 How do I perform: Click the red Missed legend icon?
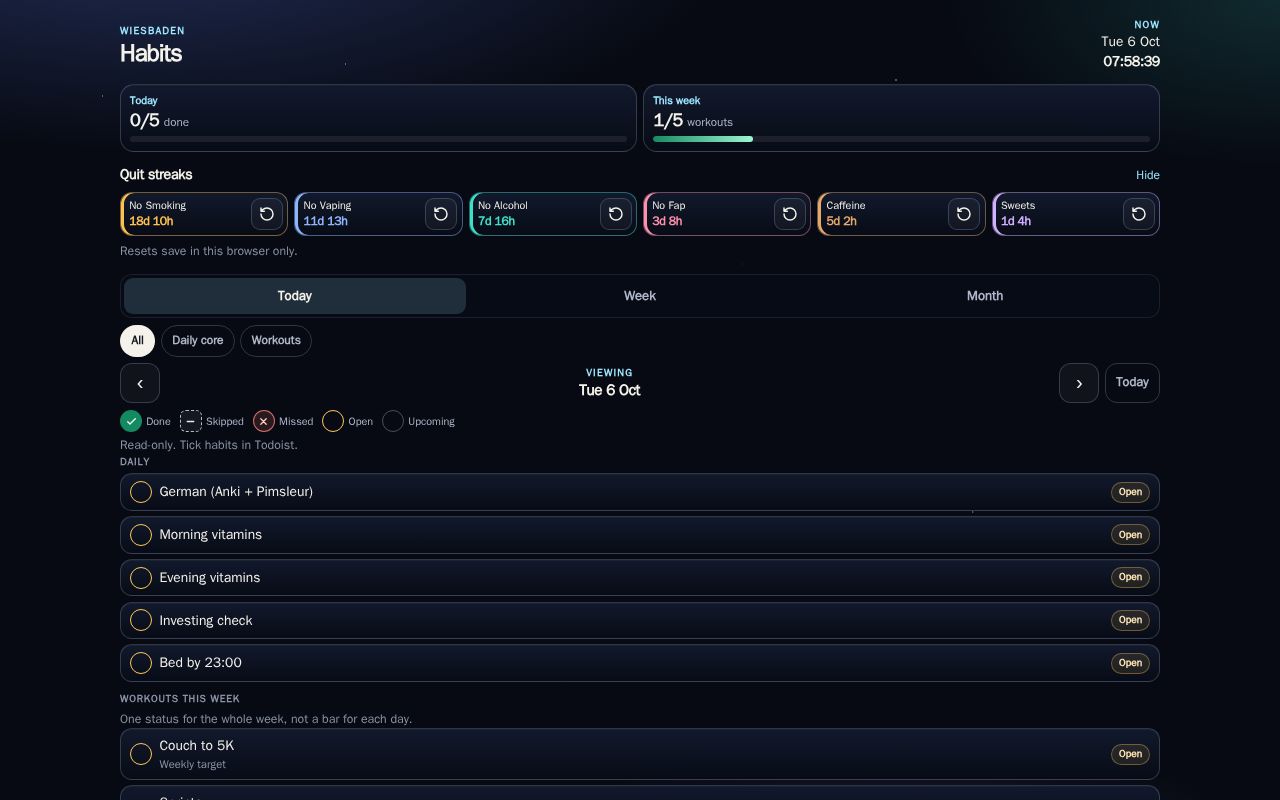click(264, 421)
